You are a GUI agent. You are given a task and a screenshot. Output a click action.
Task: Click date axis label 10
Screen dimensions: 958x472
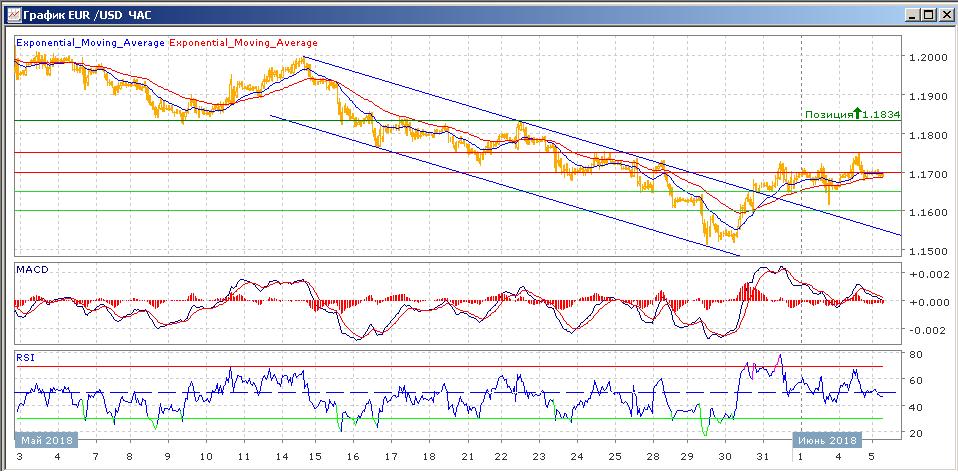[206, 457]
